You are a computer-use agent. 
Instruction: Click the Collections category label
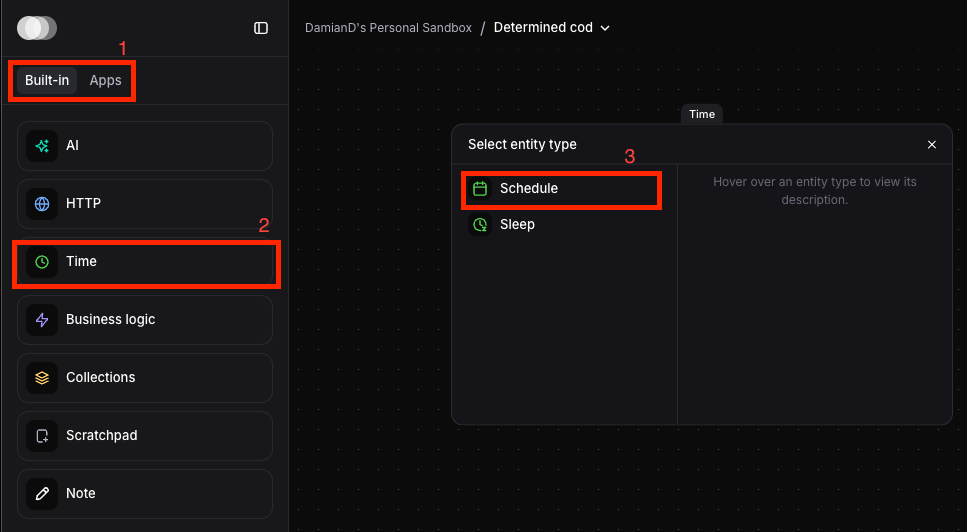100,378
